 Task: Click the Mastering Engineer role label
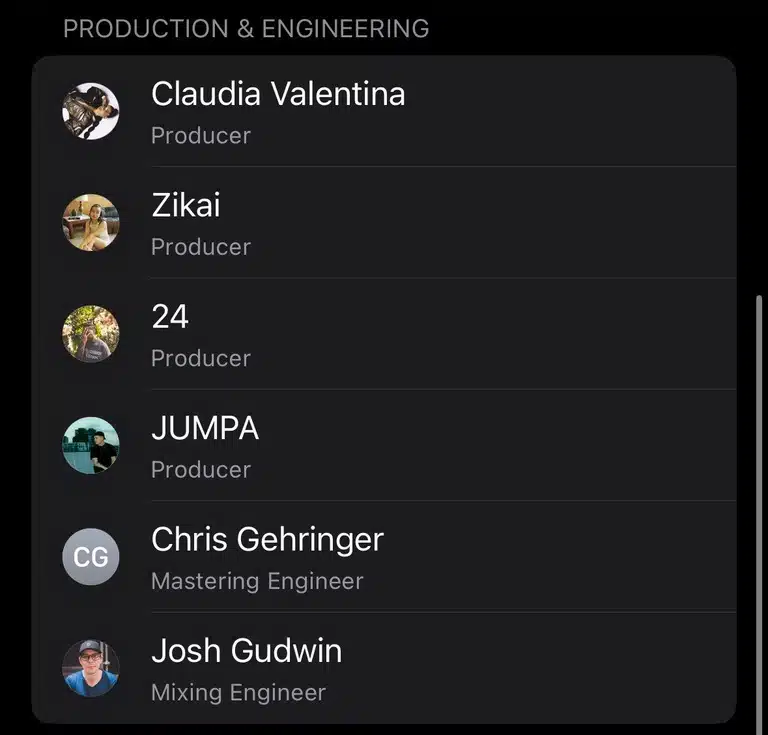point(257,581)
